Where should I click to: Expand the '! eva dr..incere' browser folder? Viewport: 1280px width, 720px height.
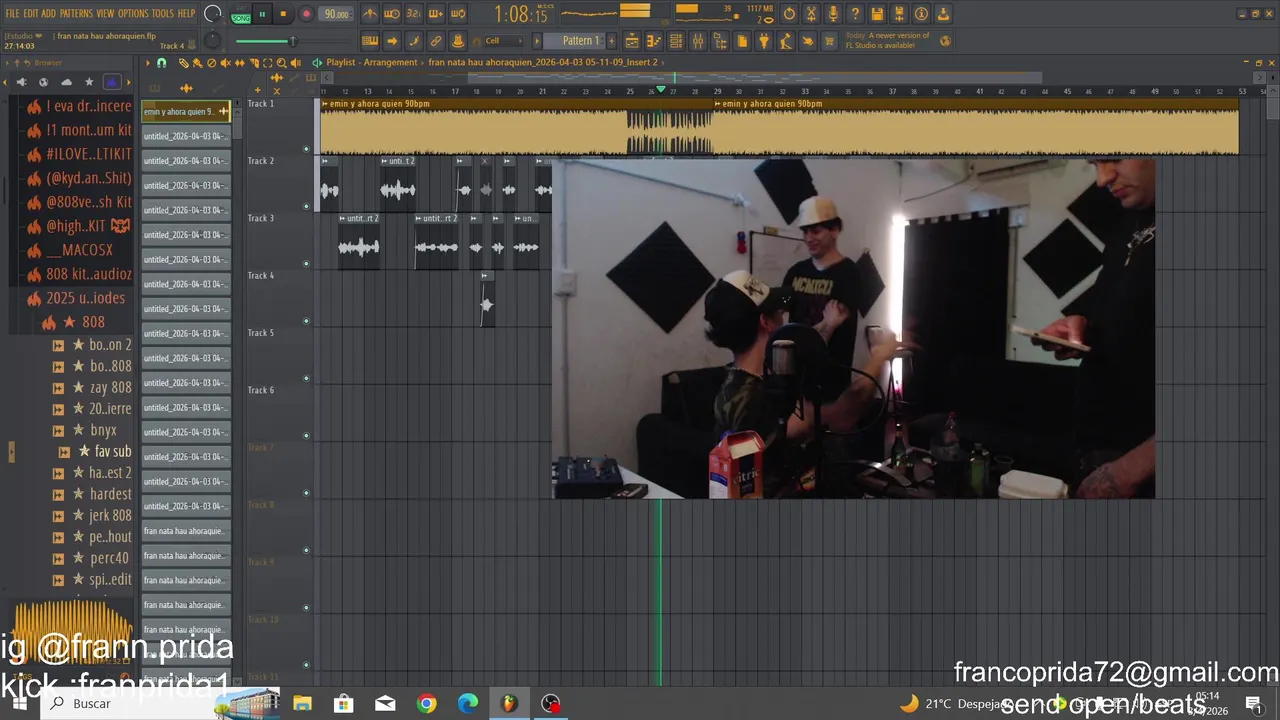click(80, 106)
